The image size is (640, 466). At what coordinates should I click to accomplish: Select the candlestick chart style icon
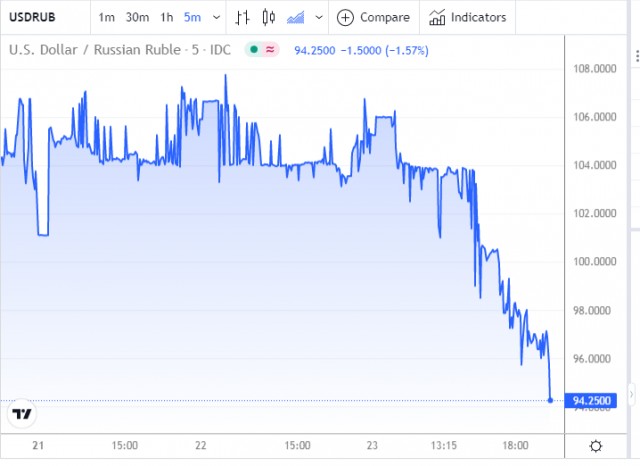269,18
